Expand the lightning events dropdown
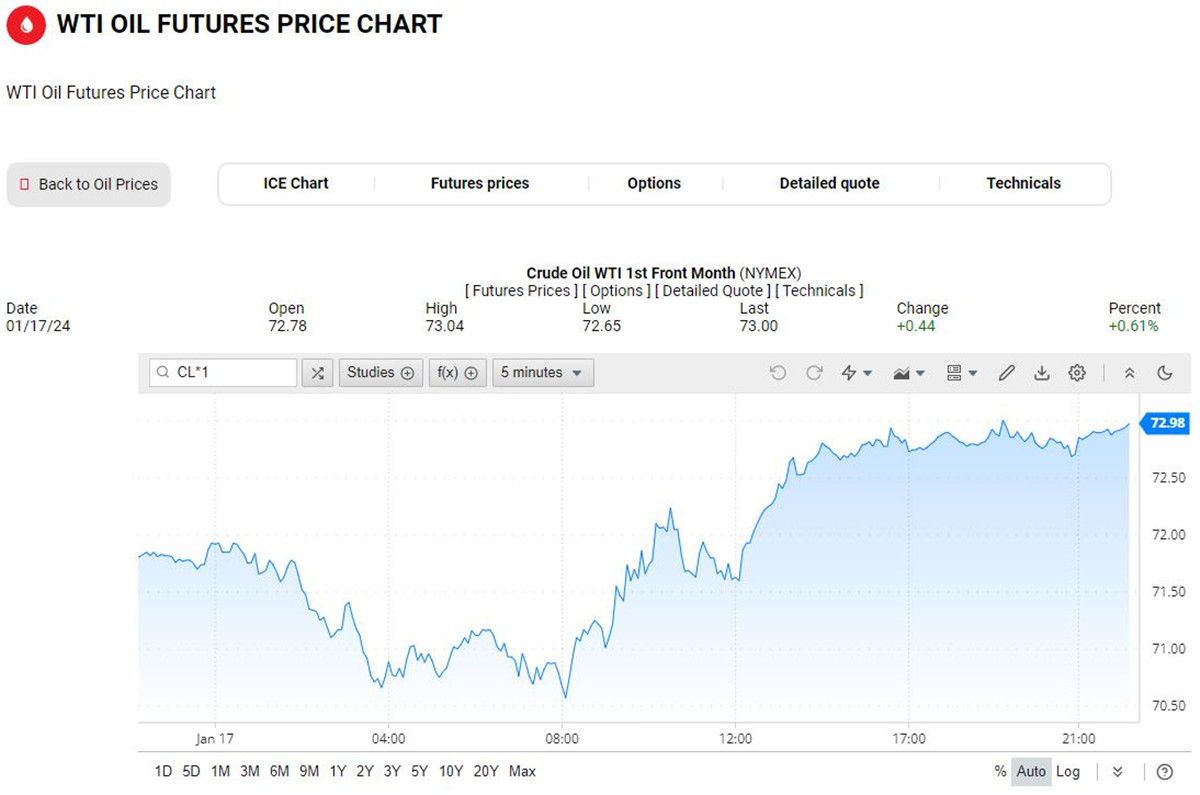Viewport: 1200px width, 795px height. click(x=857, y=373)
